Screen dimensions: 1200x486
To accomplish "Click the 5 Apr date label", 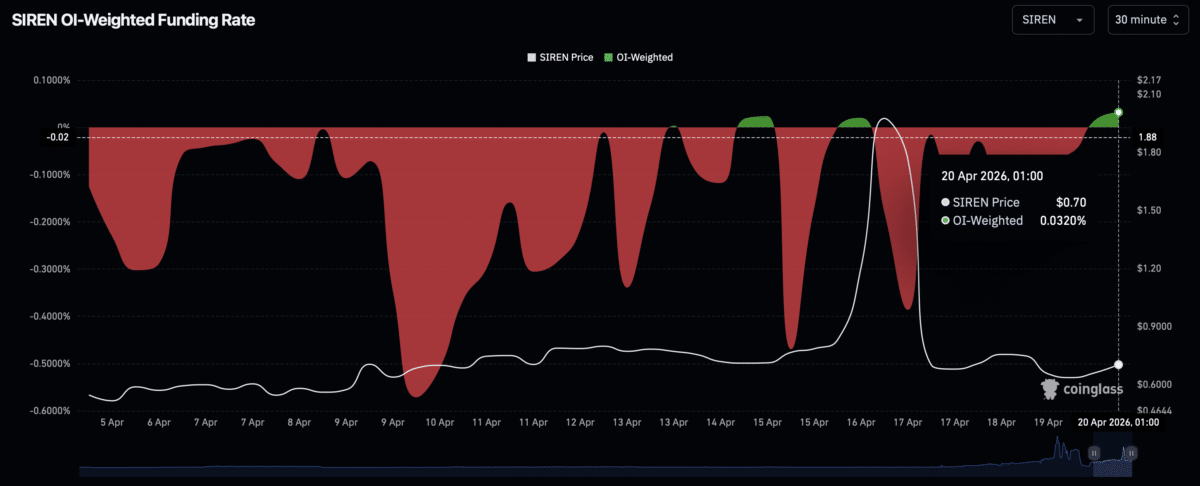I will (110, 423).
